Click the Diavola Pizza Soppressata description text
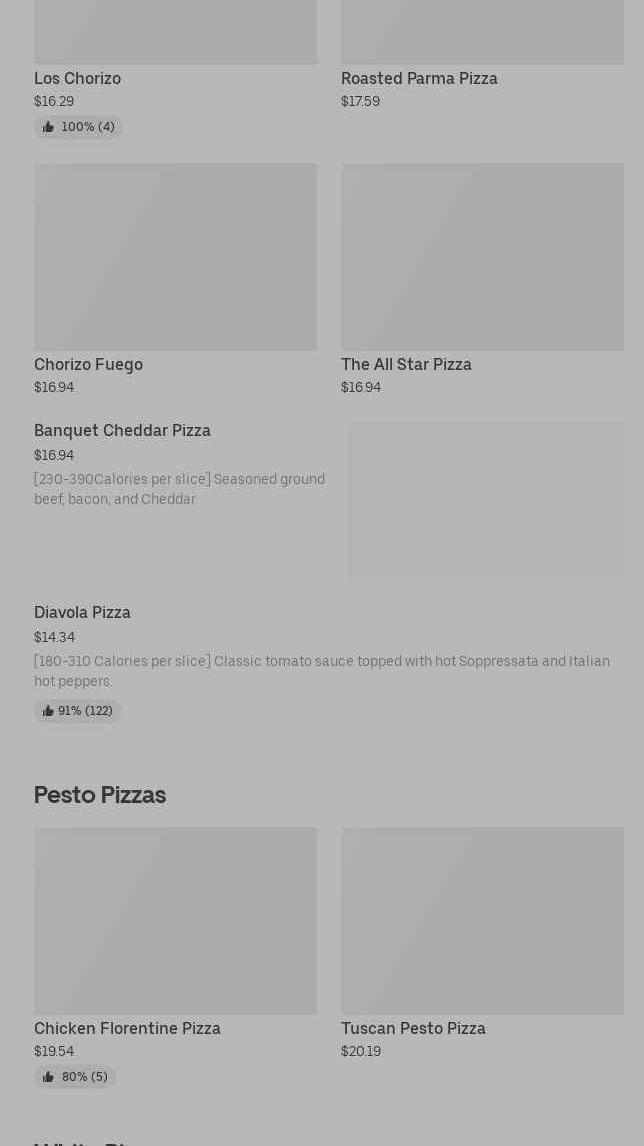The height and width of the screenshot is (1146, 644). tap(321, 671)
